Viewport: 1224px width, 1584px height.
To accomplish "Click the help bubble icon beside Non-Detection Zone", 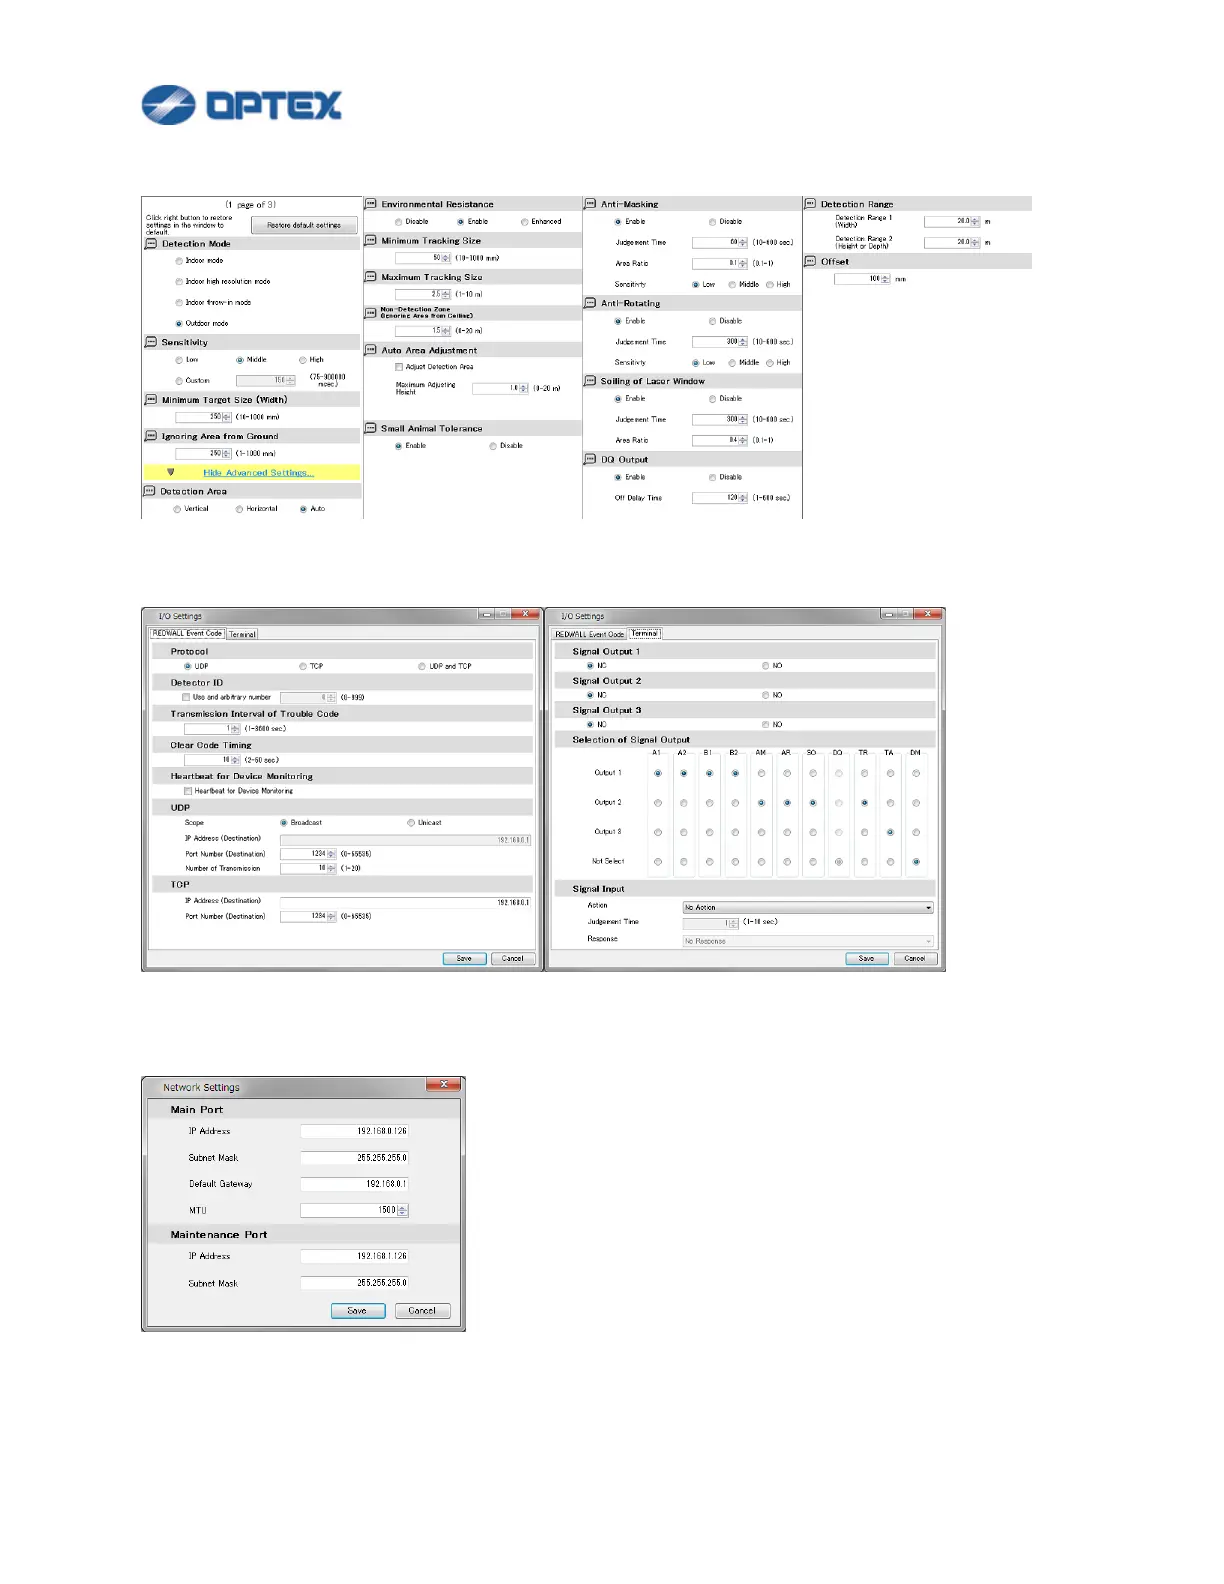I will click(x=371, y=313).
